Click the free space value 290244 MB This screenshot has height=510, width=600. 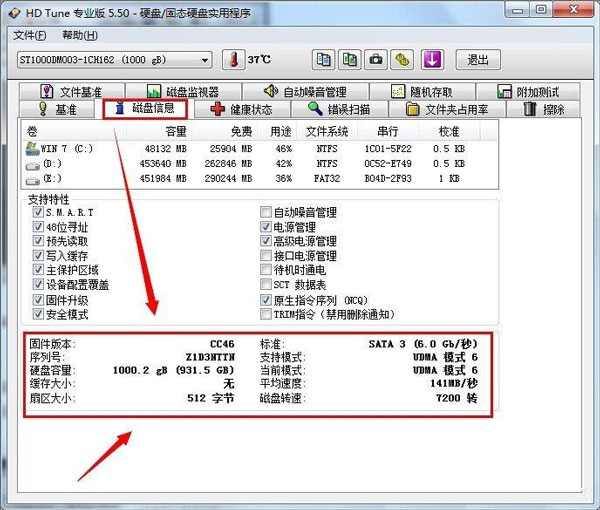pos(228,179)
